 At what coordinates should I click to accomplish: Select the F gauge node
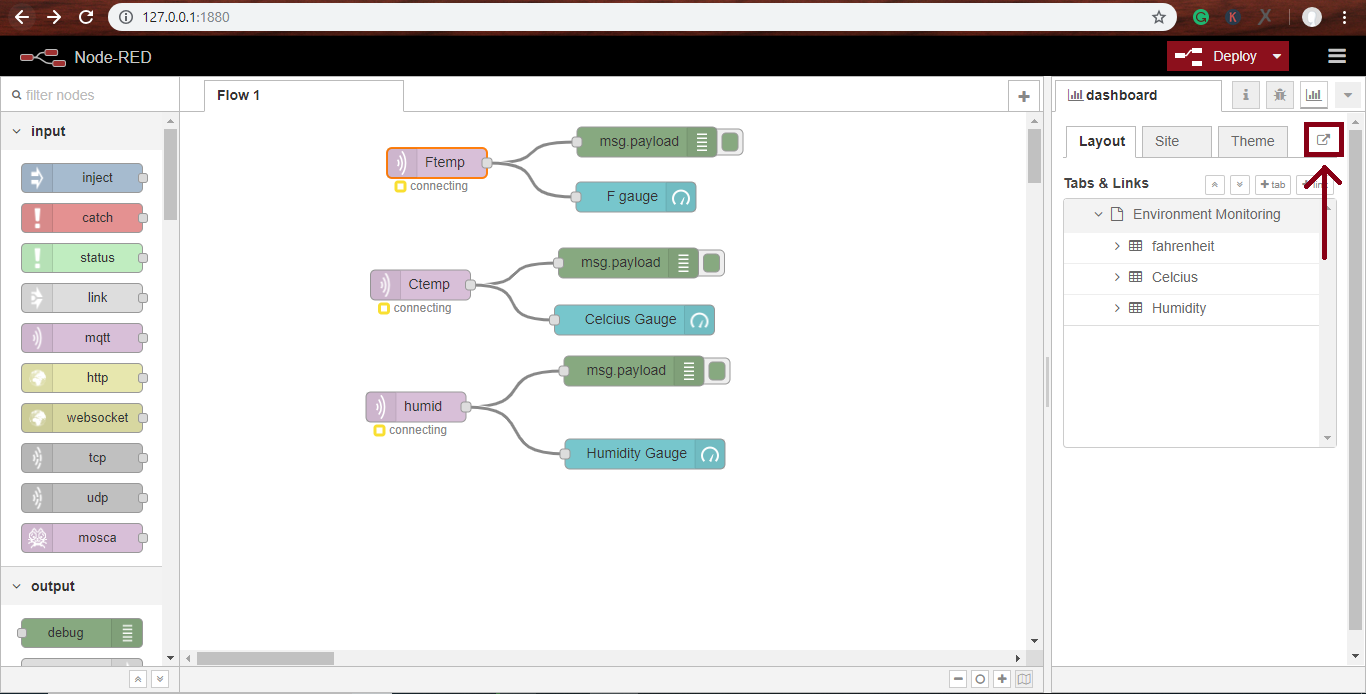click(x=636, y=197)
